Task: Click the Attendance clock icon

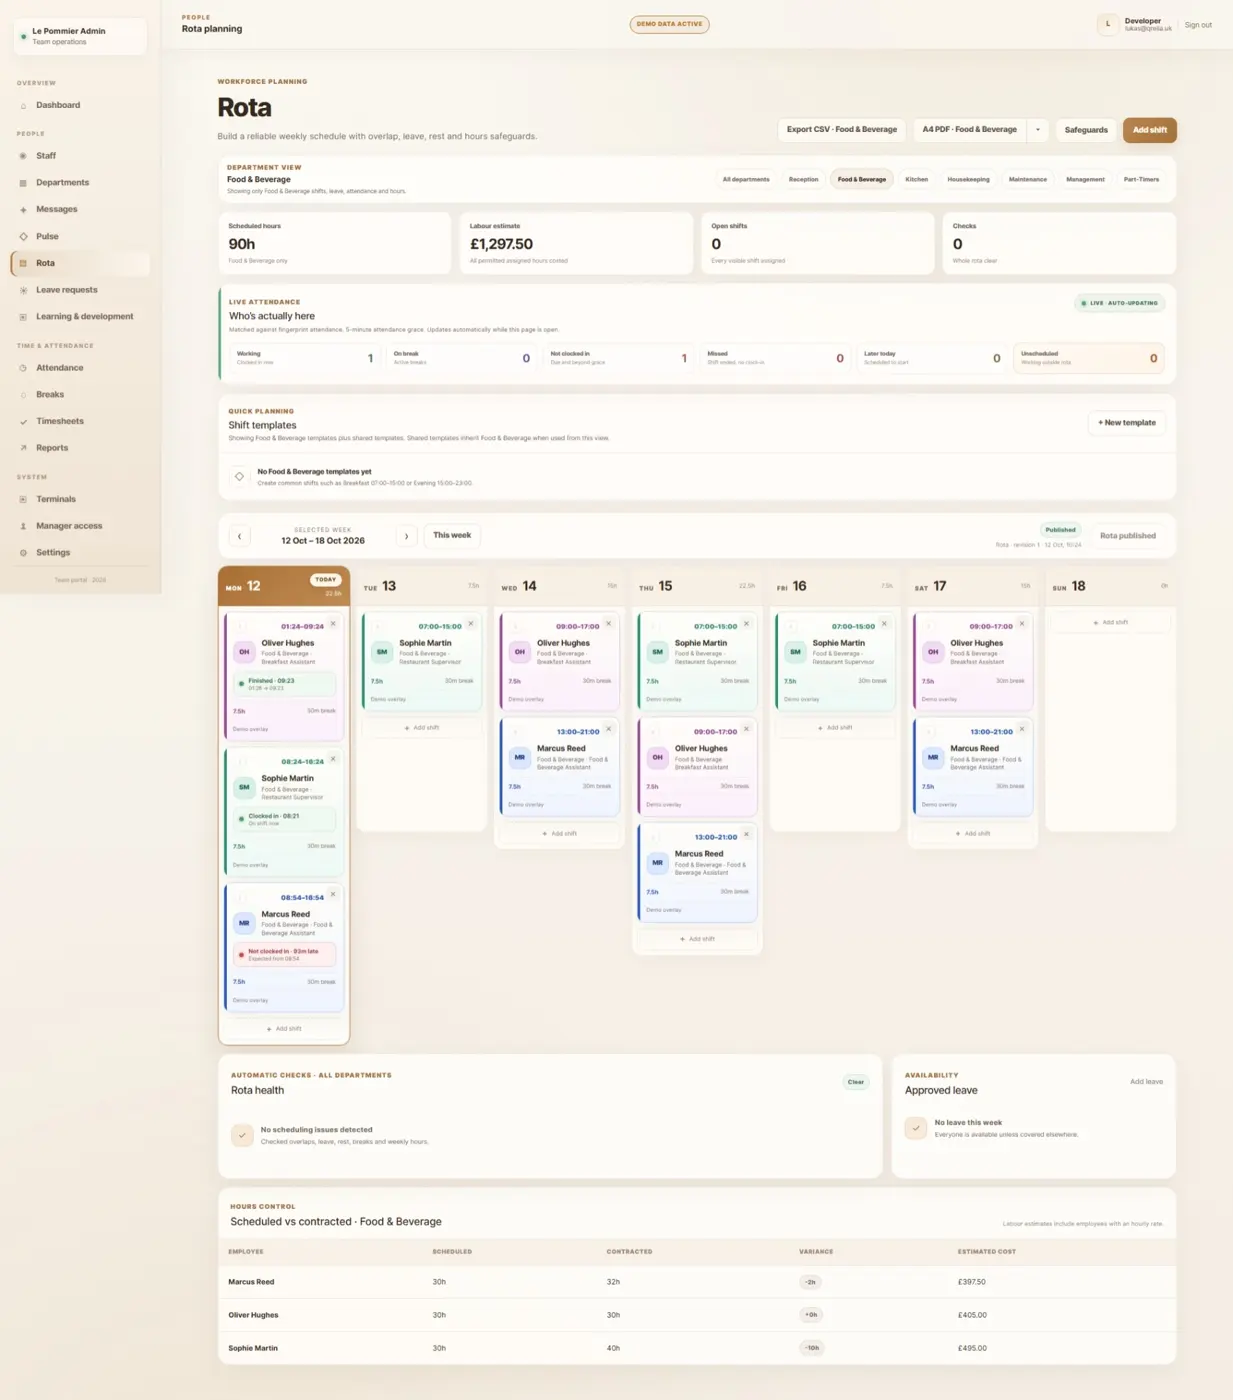Action: [23, 368]
